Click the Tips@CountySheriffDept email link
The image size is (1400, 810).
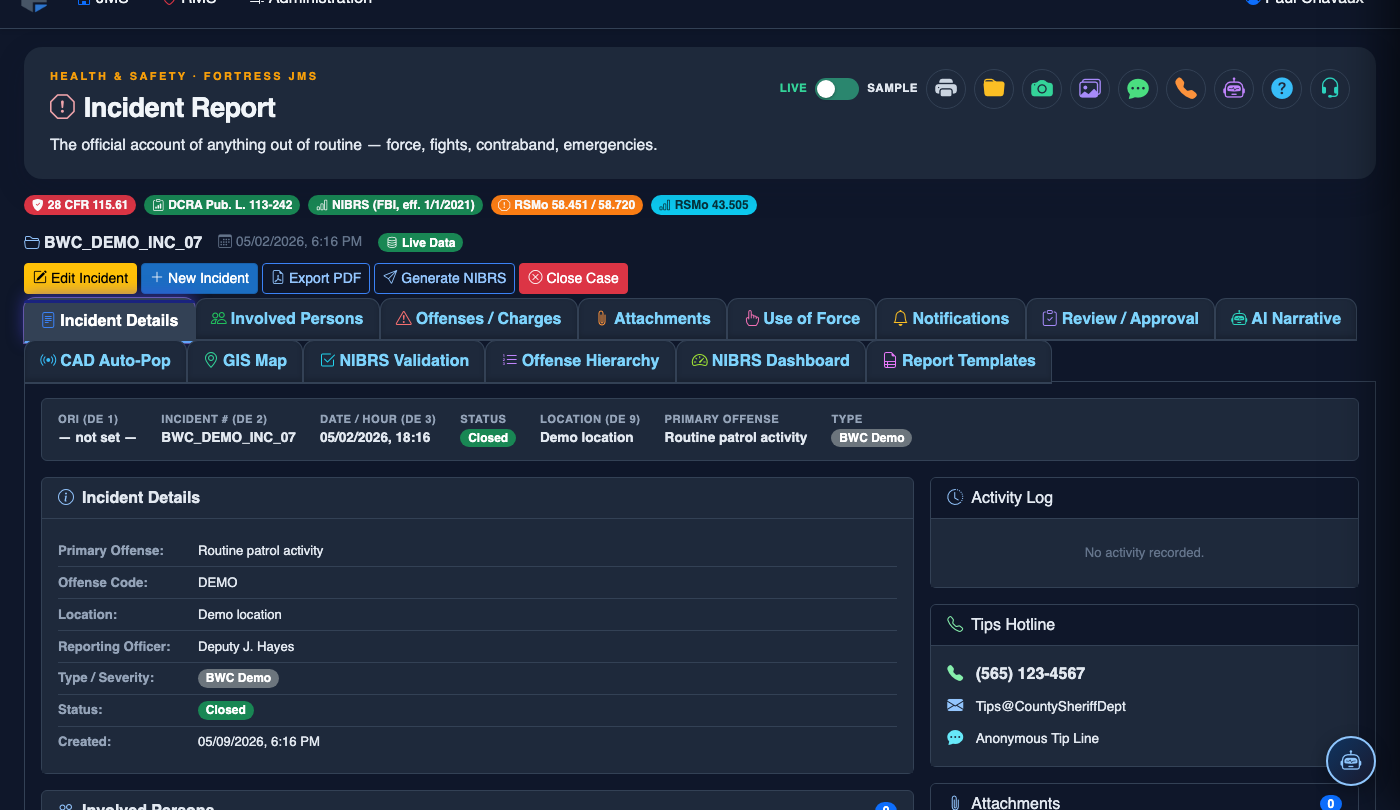[x=1051, y=706]
